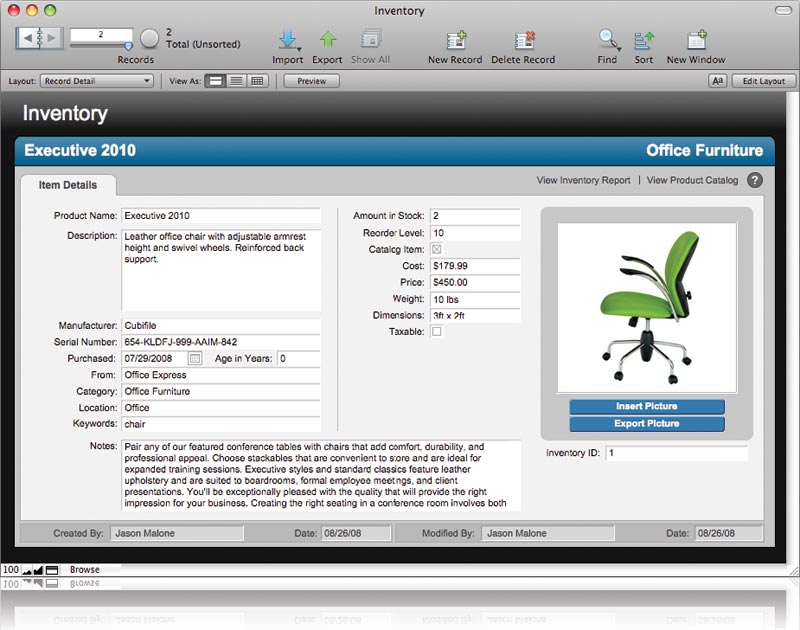
Task: Click the green chair product picture
Action: (647, 308)
